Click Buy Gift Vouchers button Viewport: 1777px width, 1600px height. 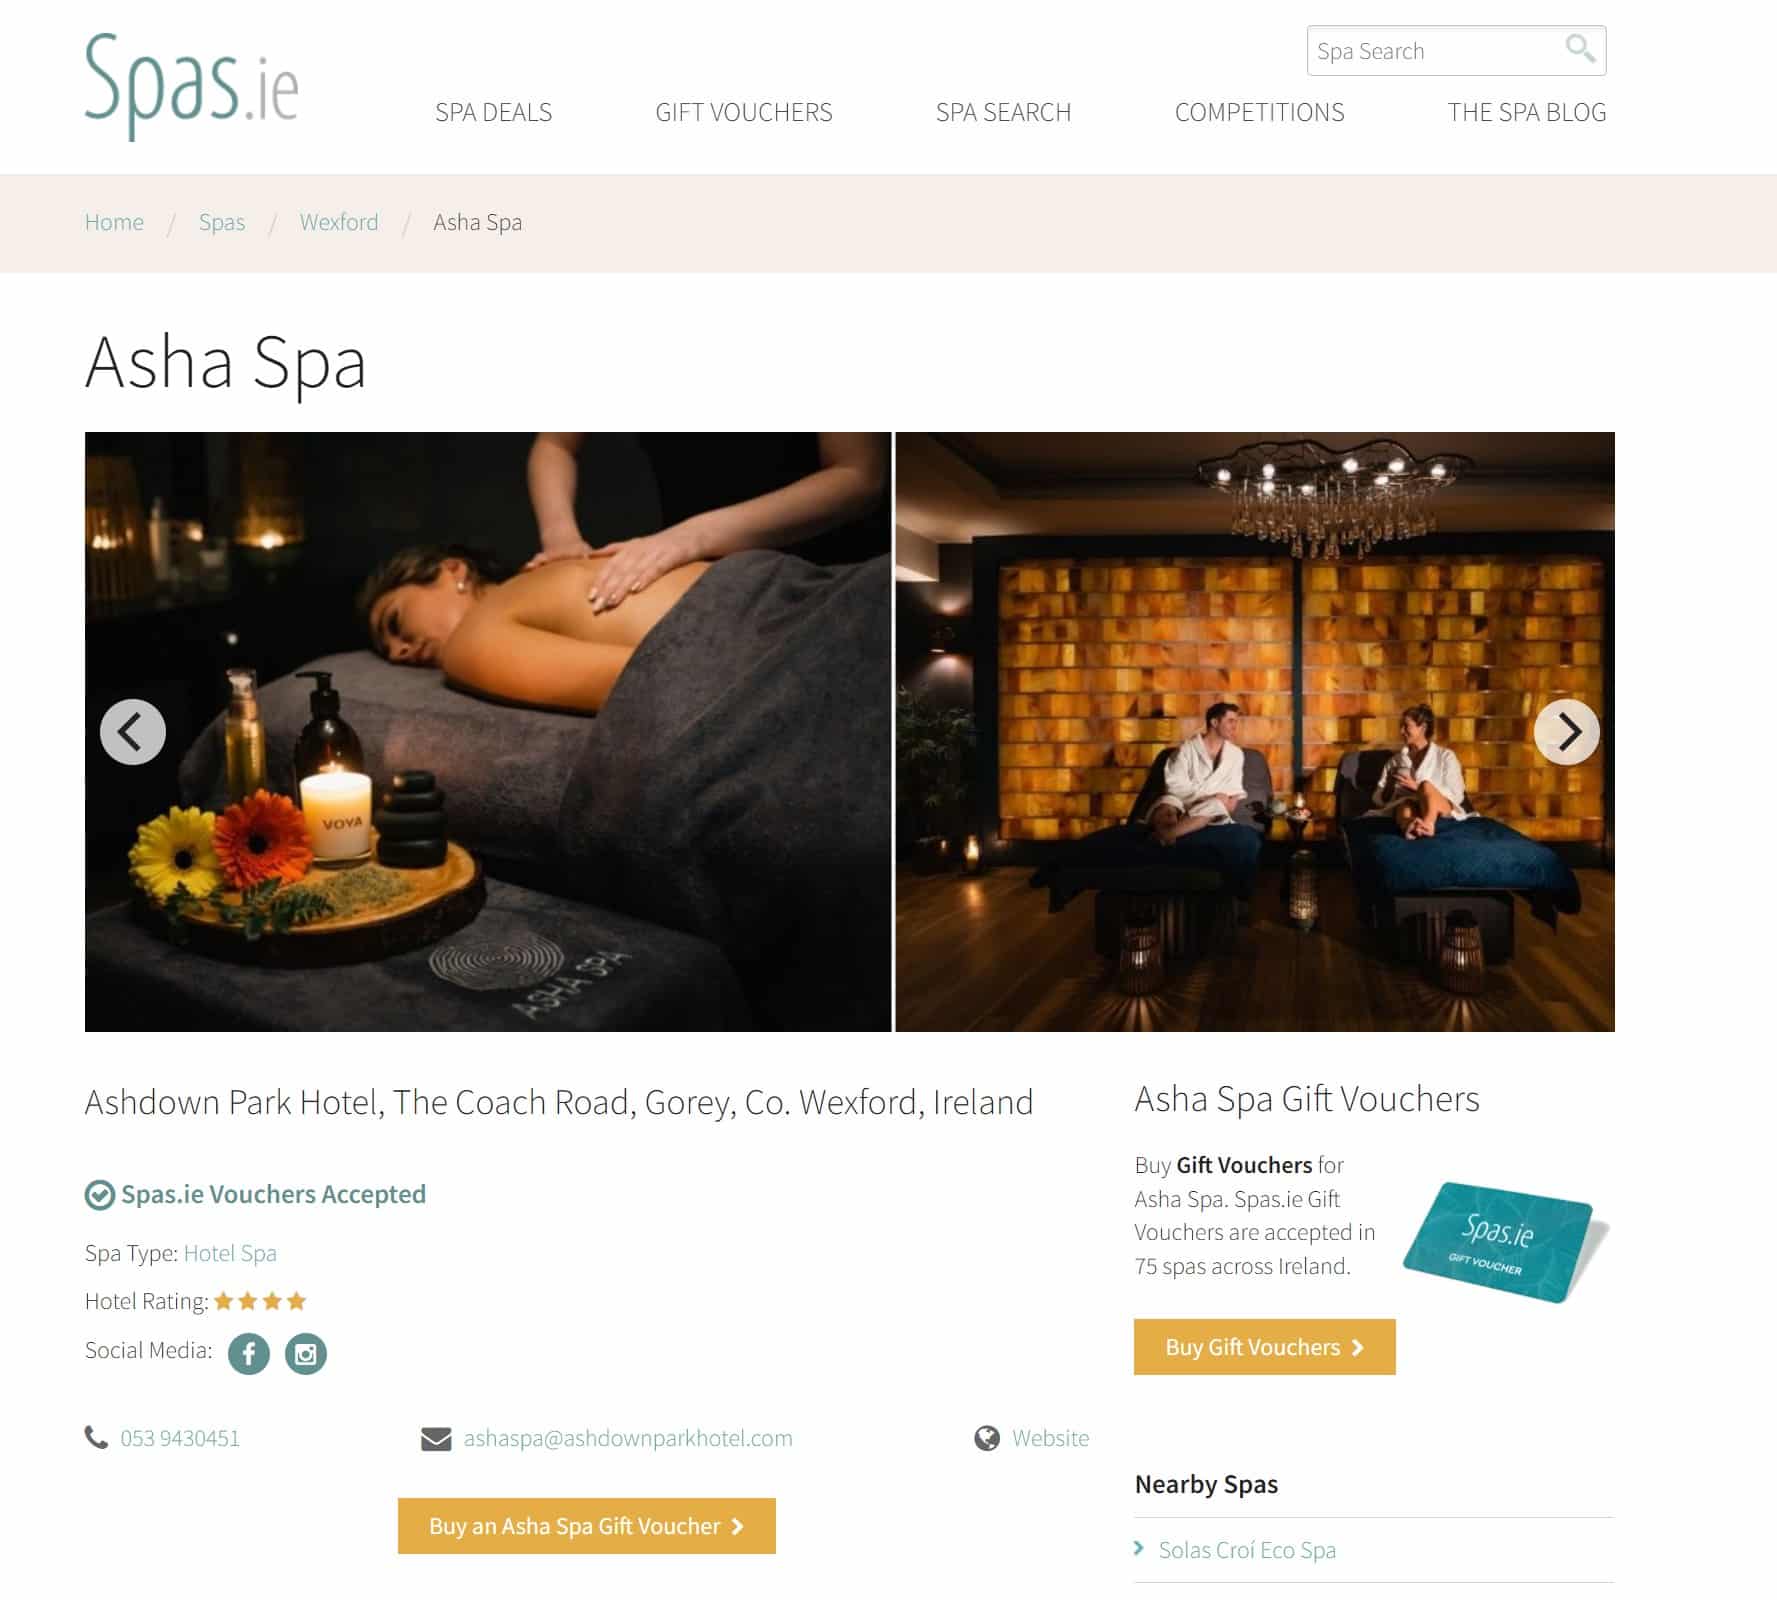tap(1265, 1347)
